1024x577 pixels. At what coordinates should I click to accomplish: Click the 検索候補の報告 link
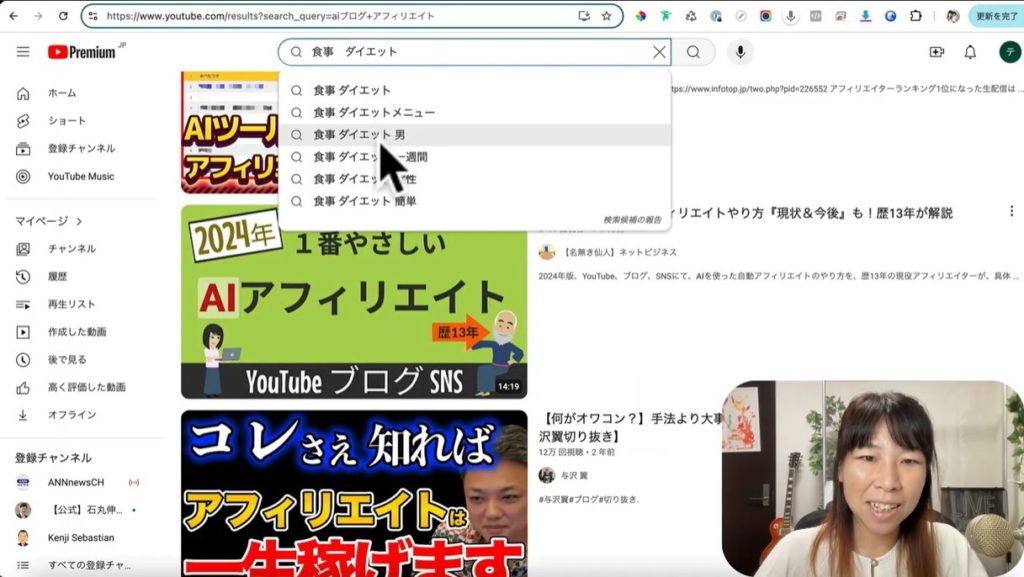(631, 220)
